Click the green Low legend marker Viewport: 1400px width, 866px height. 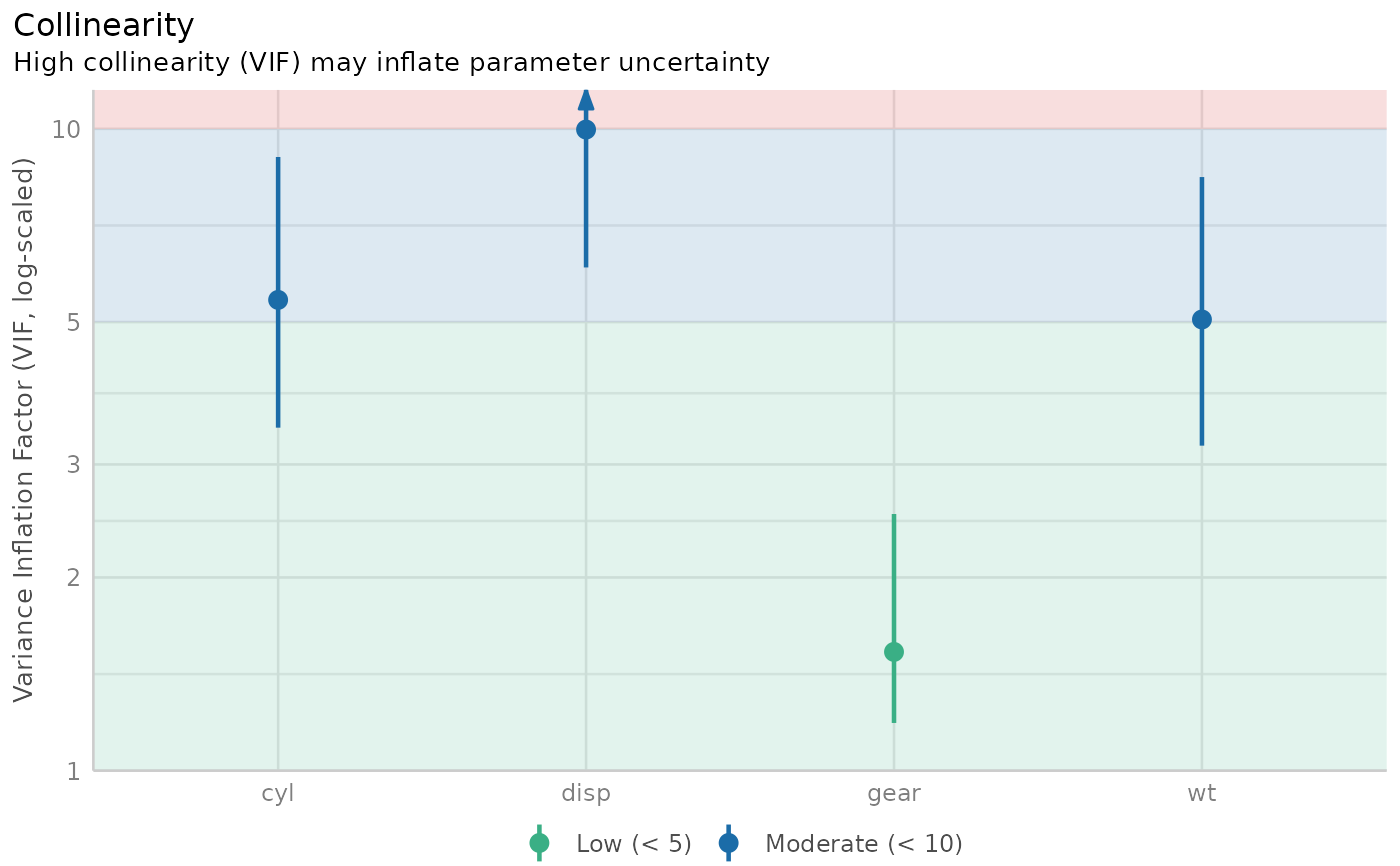coord(539,843)
